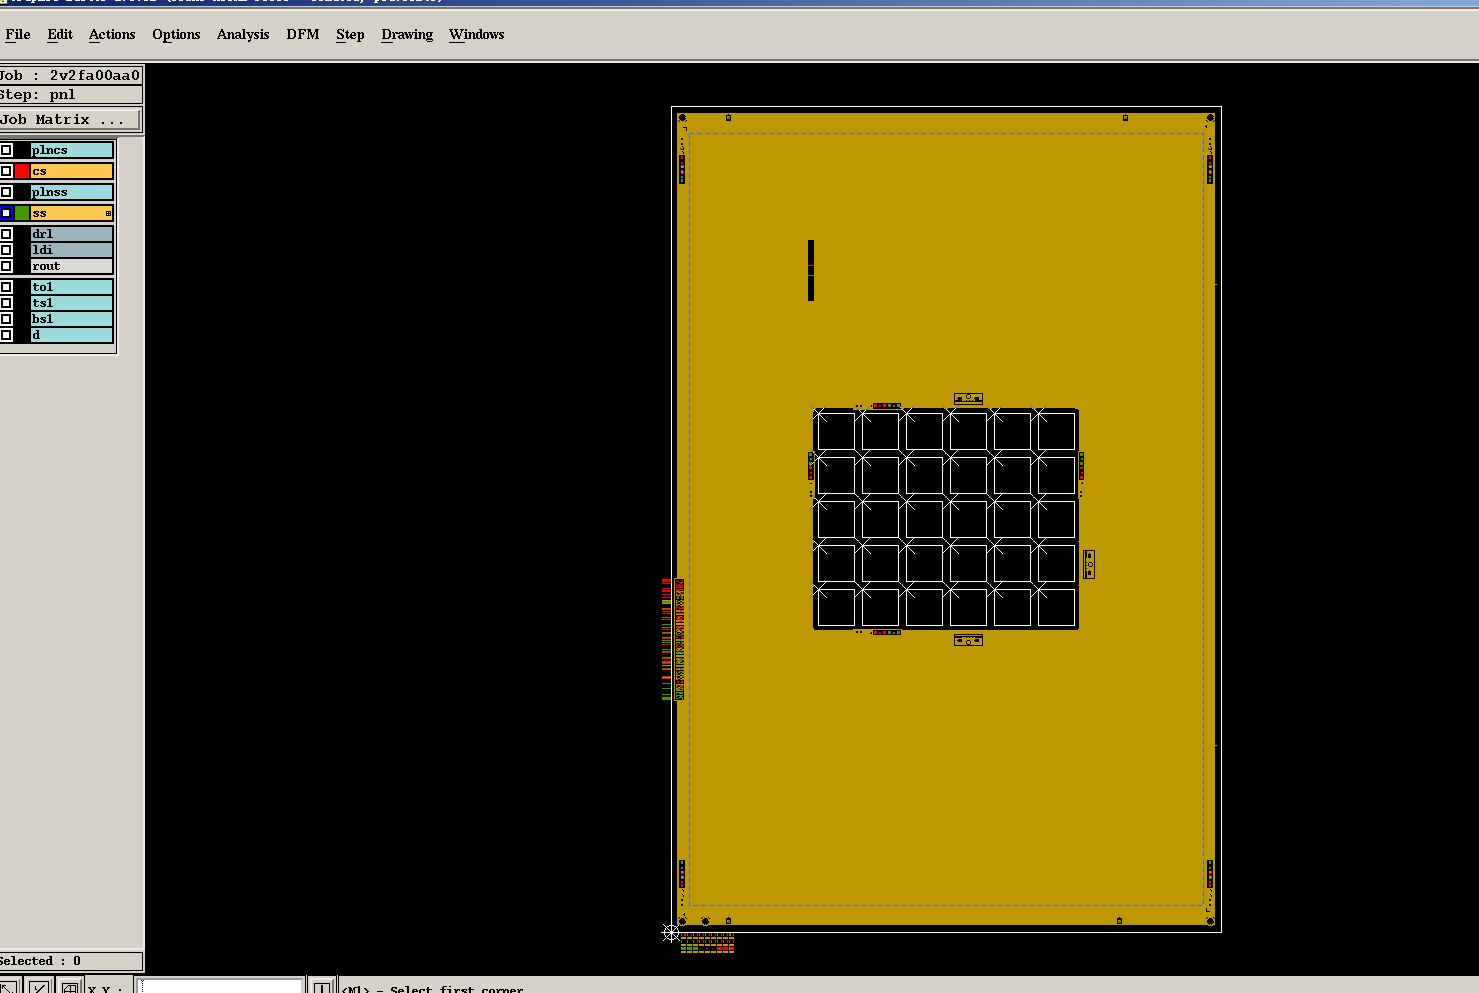Click the panel origin crosshair marker
The image size is (1479, 993).
point(671,933)
